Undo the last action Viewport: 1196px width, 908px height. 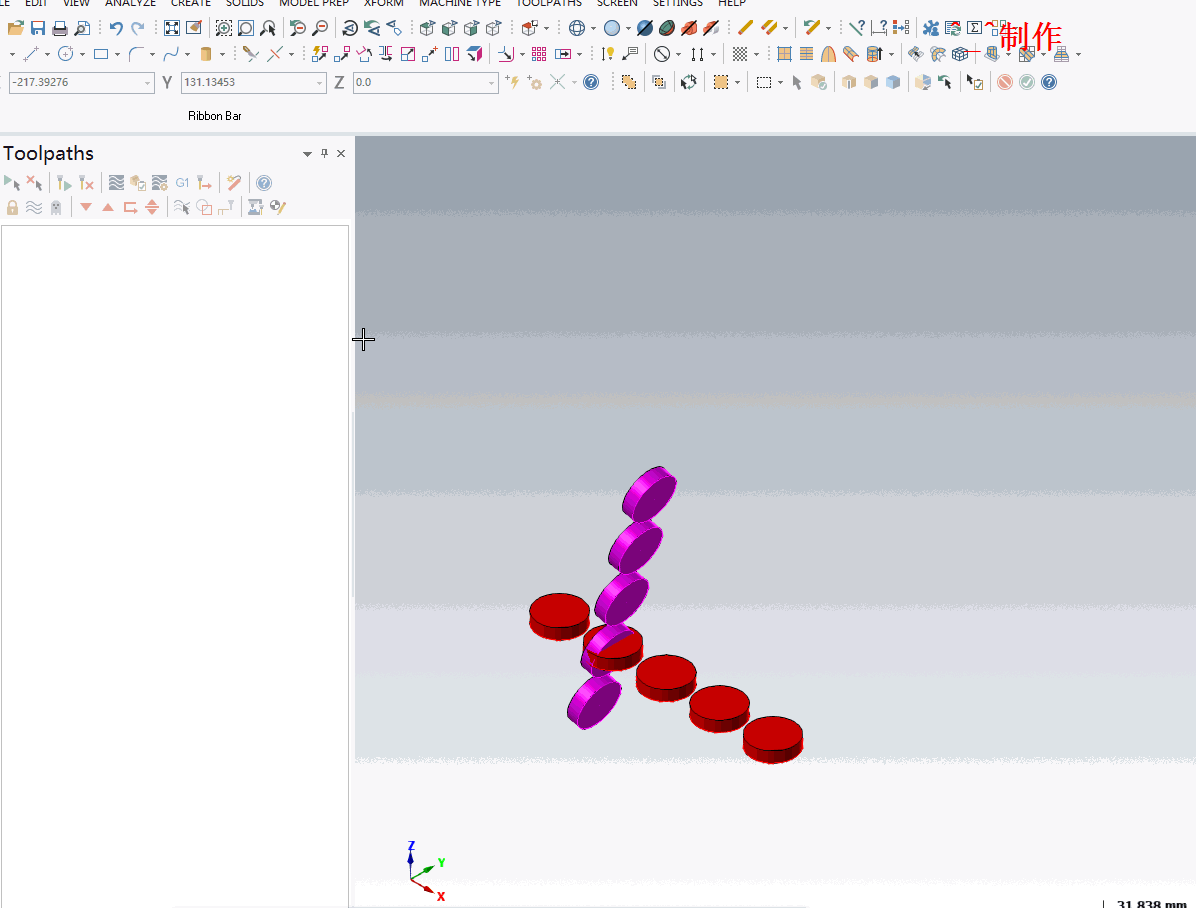(x=116, y=28)
